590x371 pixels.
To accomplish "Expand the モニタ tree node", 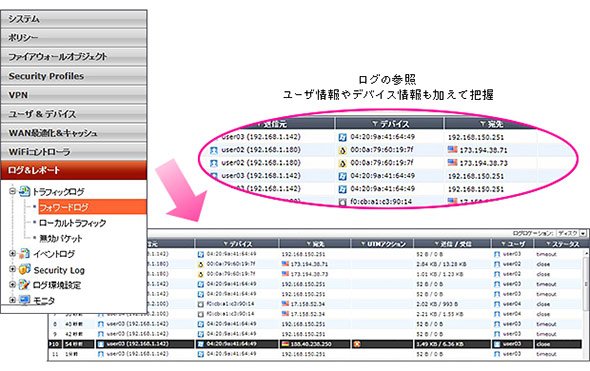I will (12, 300).
